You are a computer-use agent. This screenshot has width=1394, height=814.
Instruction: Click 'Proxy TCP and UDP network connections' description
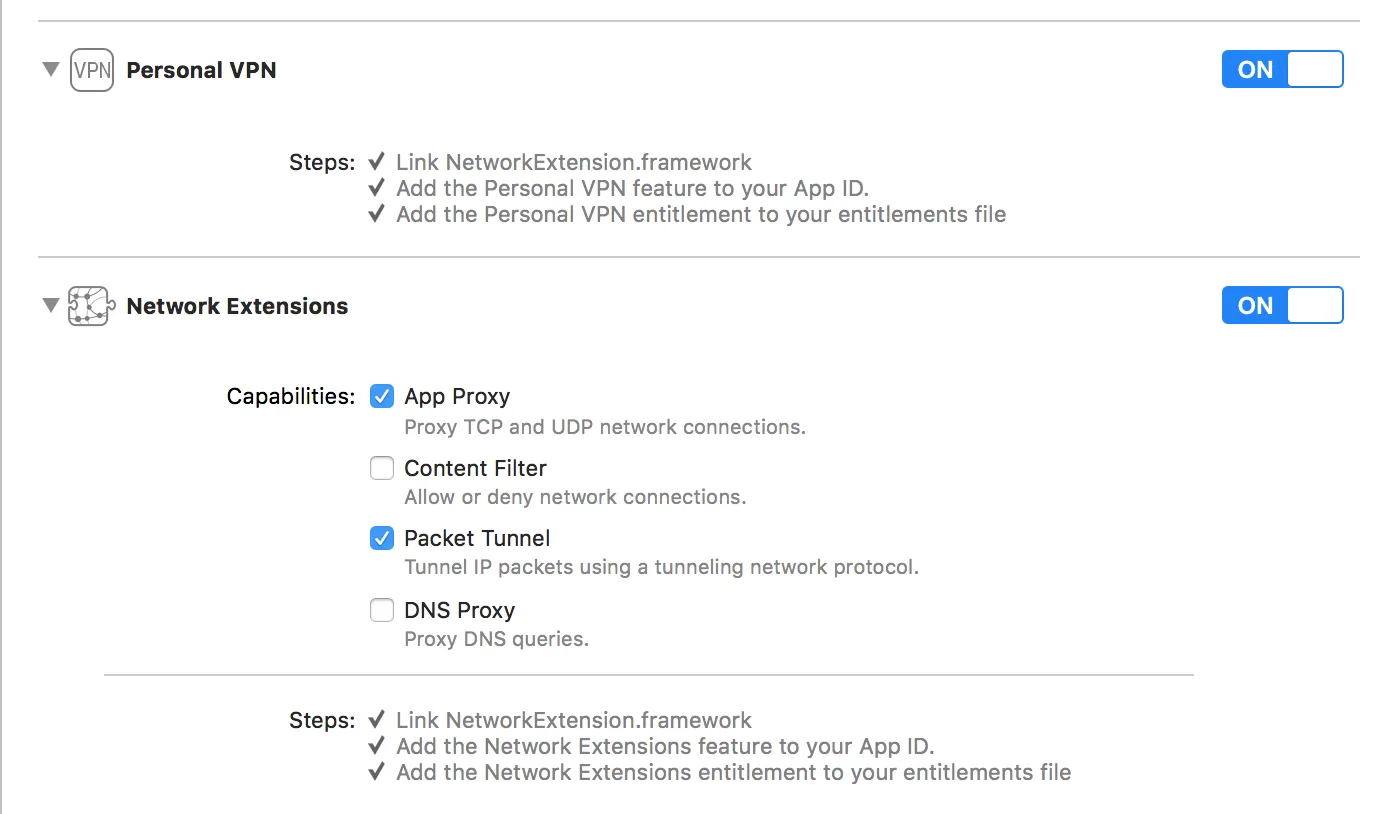604,427
